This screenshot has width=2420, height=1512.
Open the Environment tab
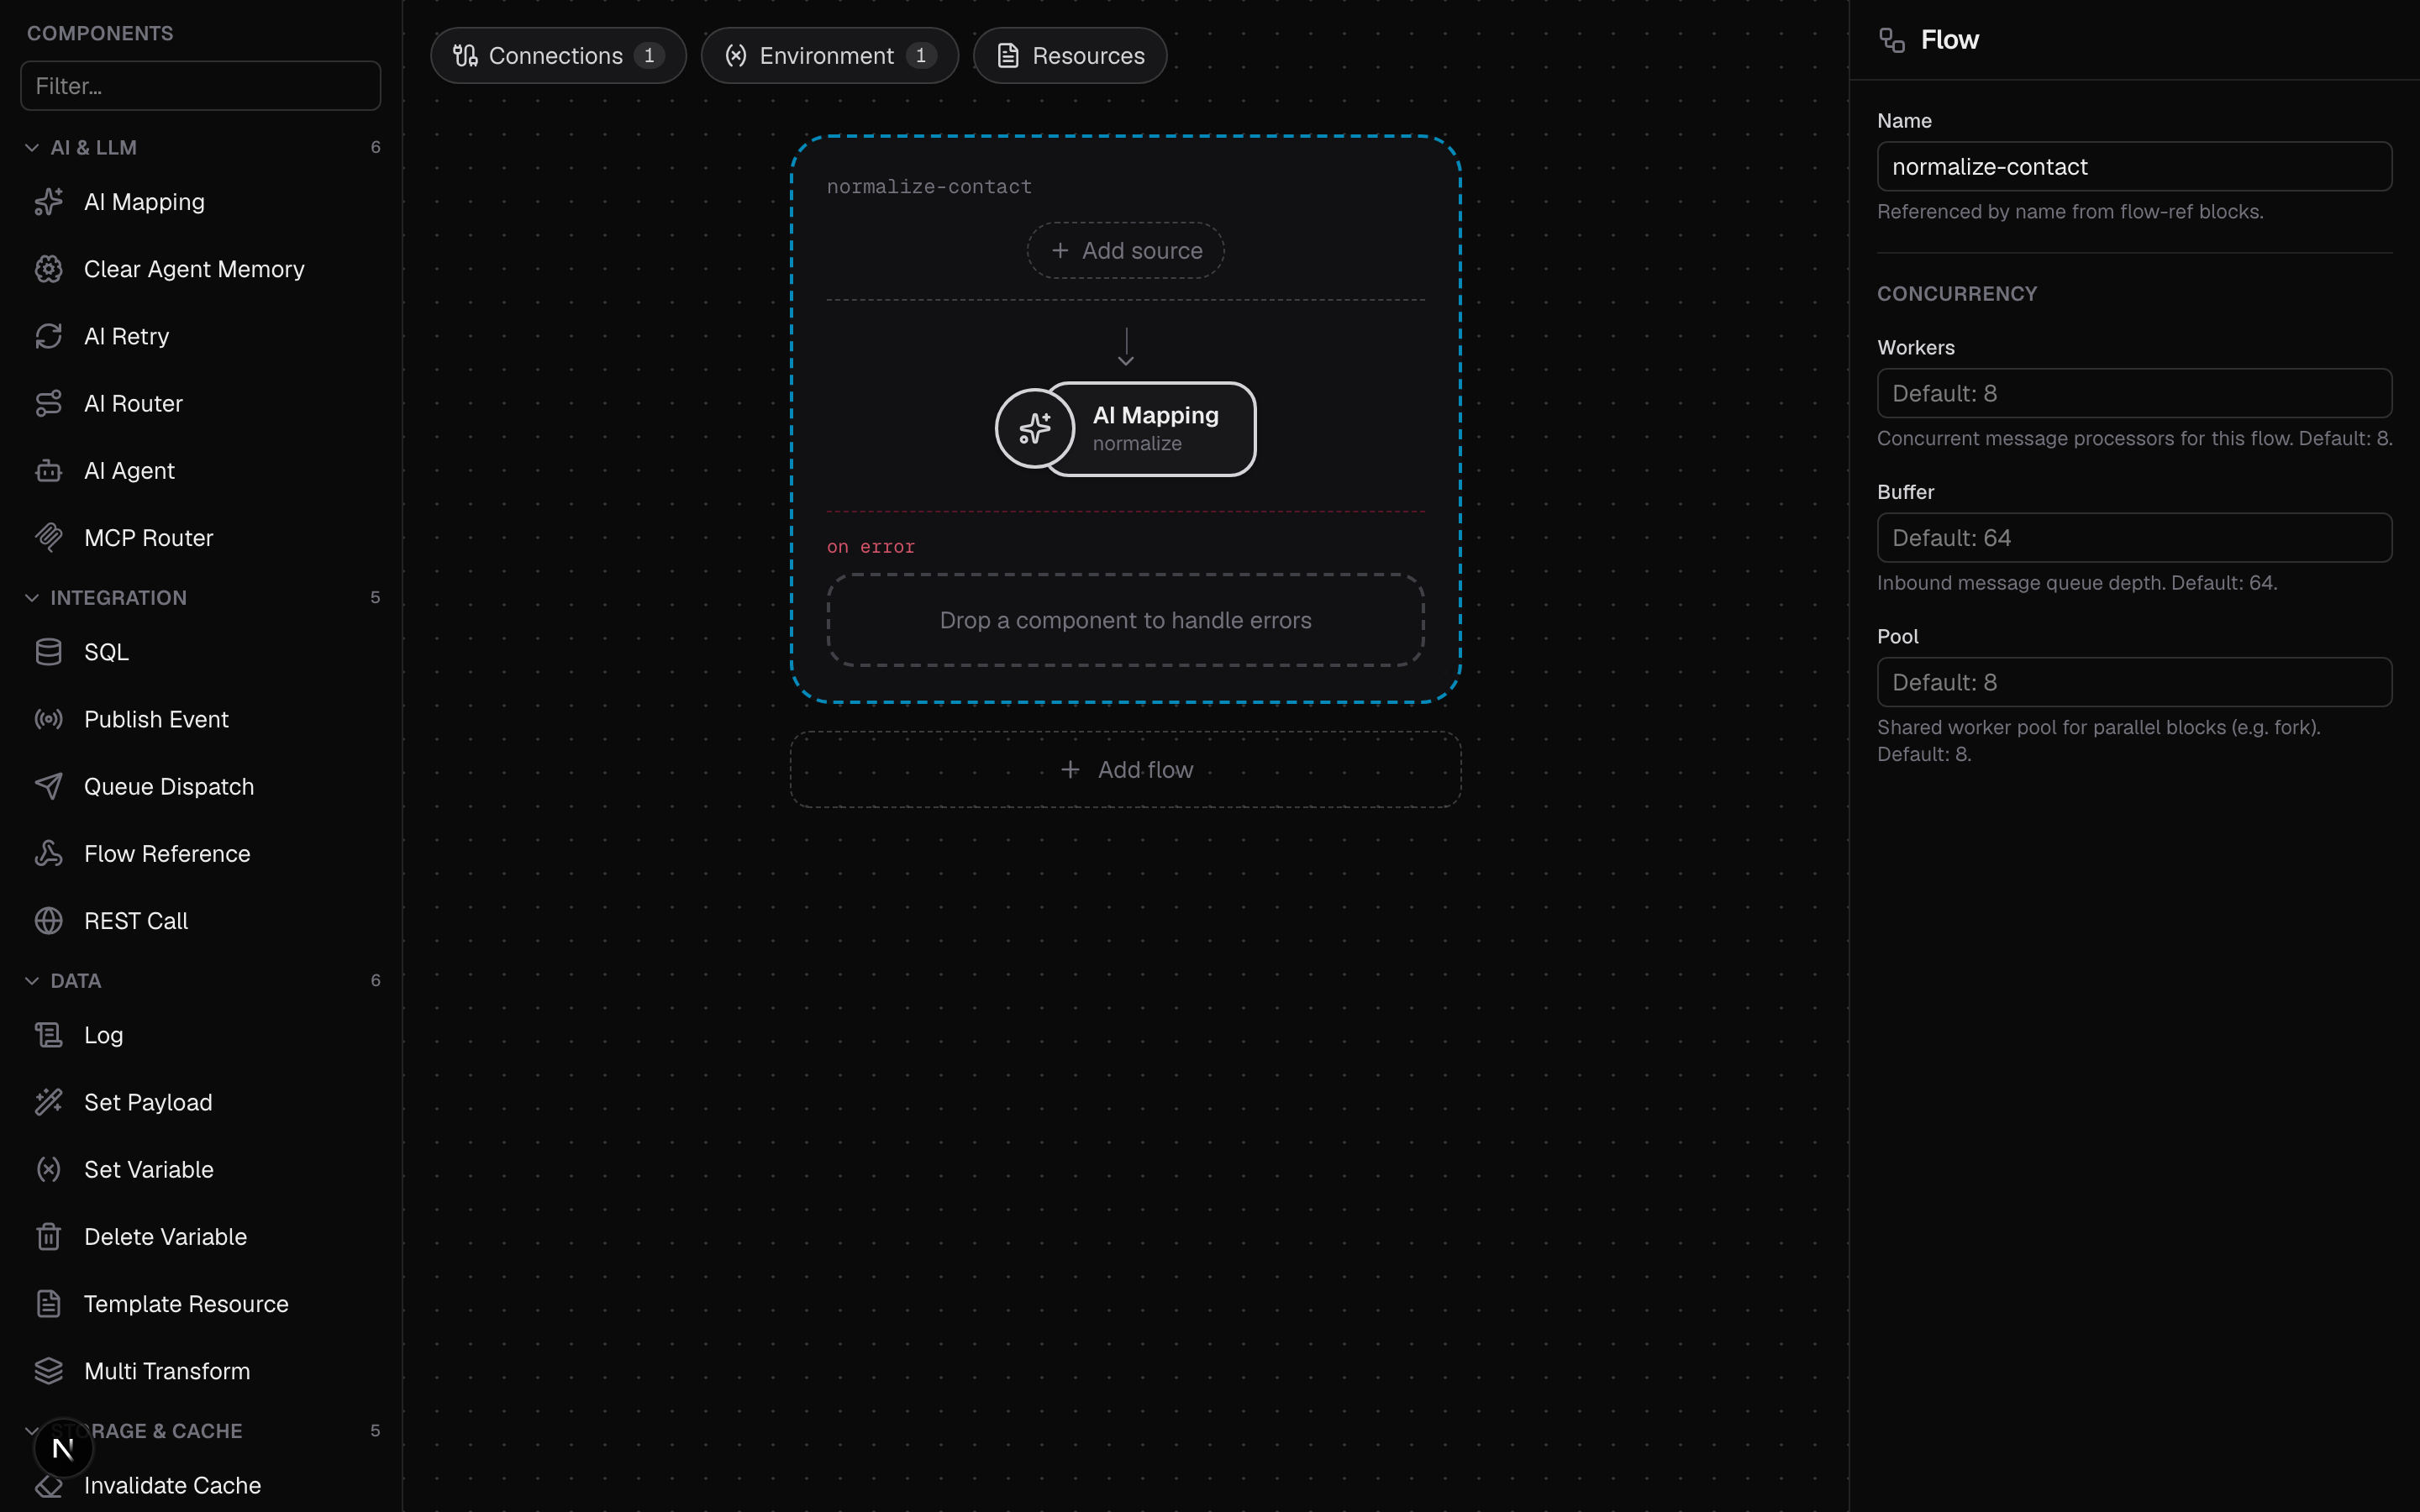pyautogui.click(x=829, y=55)
